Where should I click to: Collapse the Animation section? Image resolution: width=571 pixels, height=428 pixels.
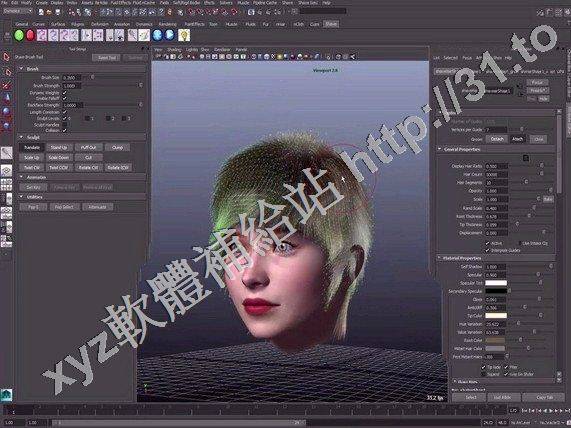[21, 177]
